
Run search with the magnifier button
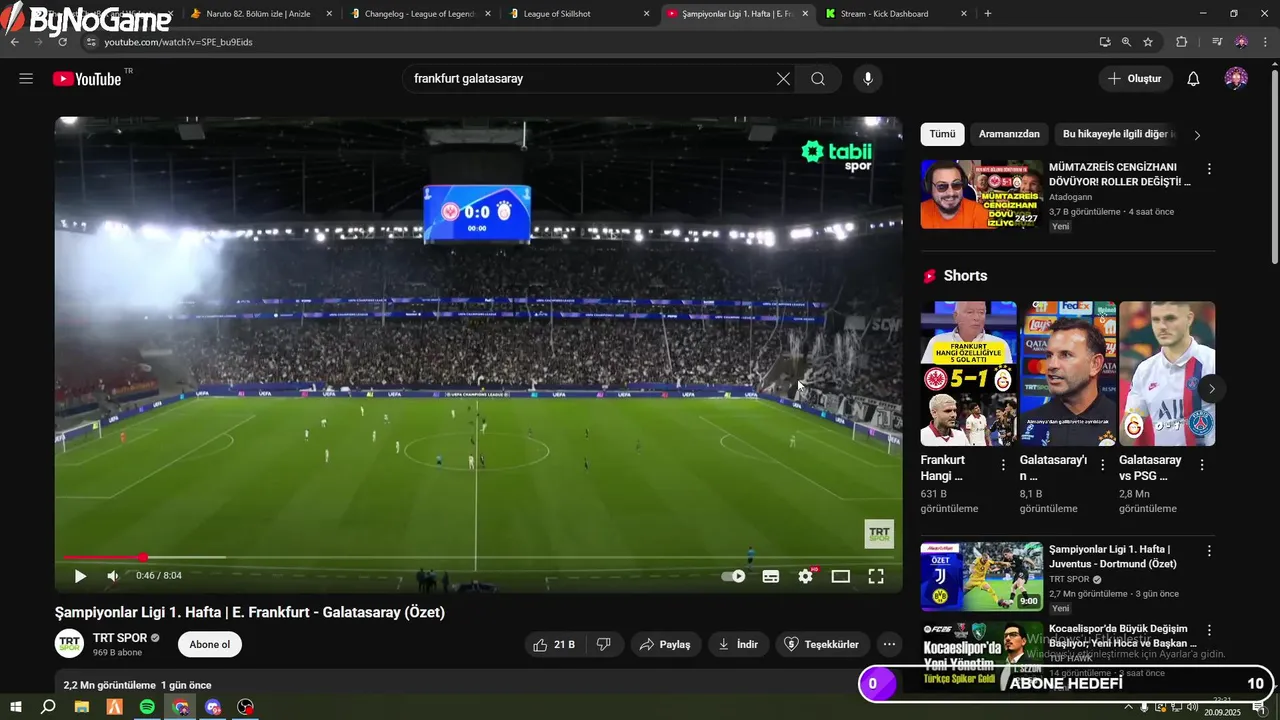818,79
